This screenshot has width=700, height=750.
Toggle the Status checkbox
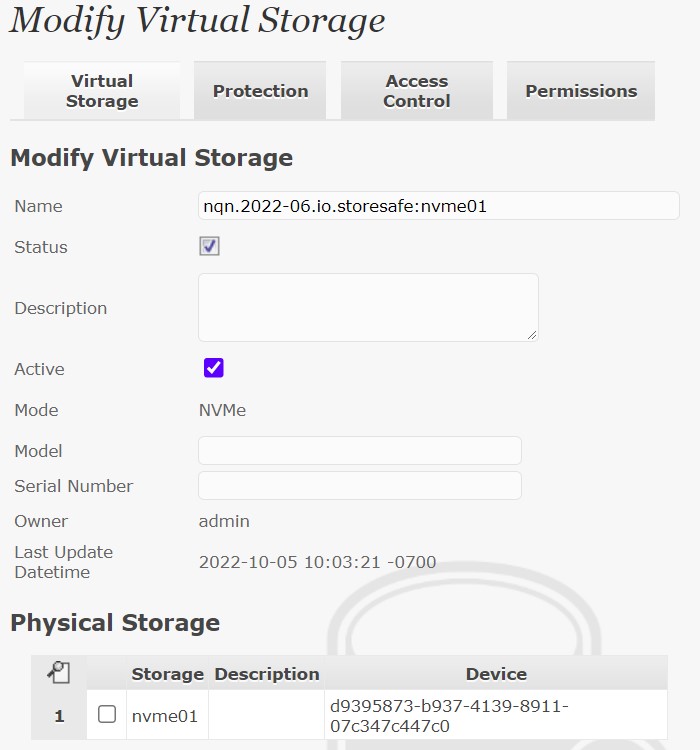[x=209, y=246]
